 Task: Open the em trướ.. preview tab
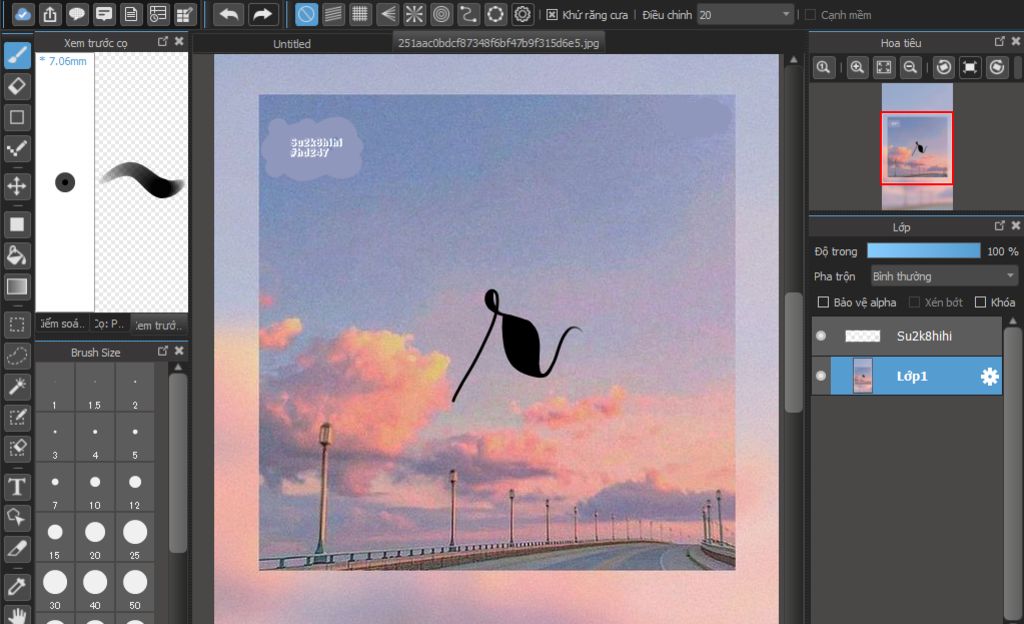coord(159,324)
